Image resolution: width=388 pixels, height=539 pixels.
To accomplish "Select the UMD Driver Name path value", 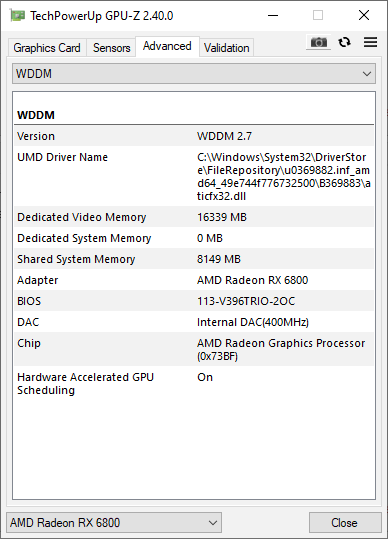I will click(x=284, y=177).
